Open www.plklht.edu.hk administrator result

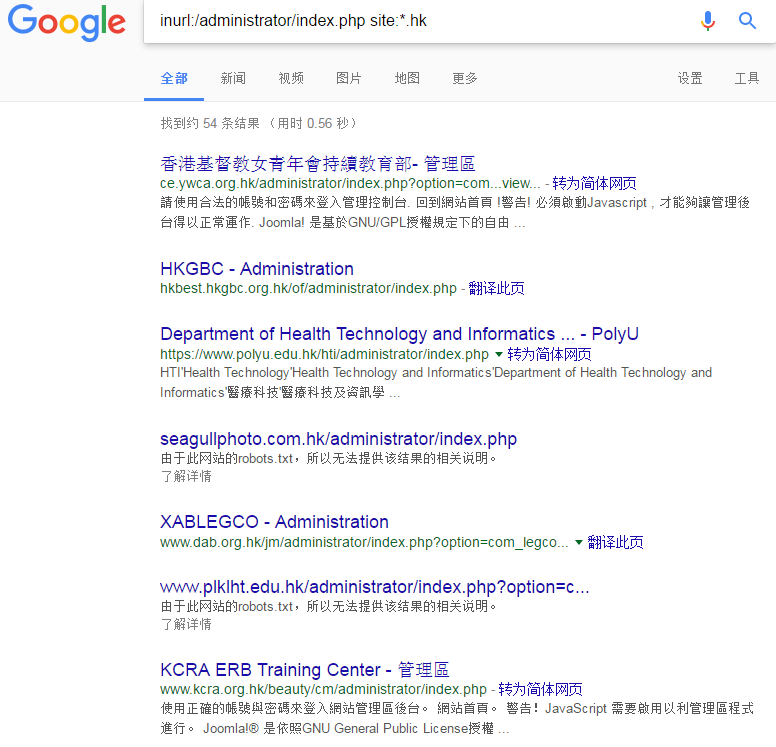point(375,587)
